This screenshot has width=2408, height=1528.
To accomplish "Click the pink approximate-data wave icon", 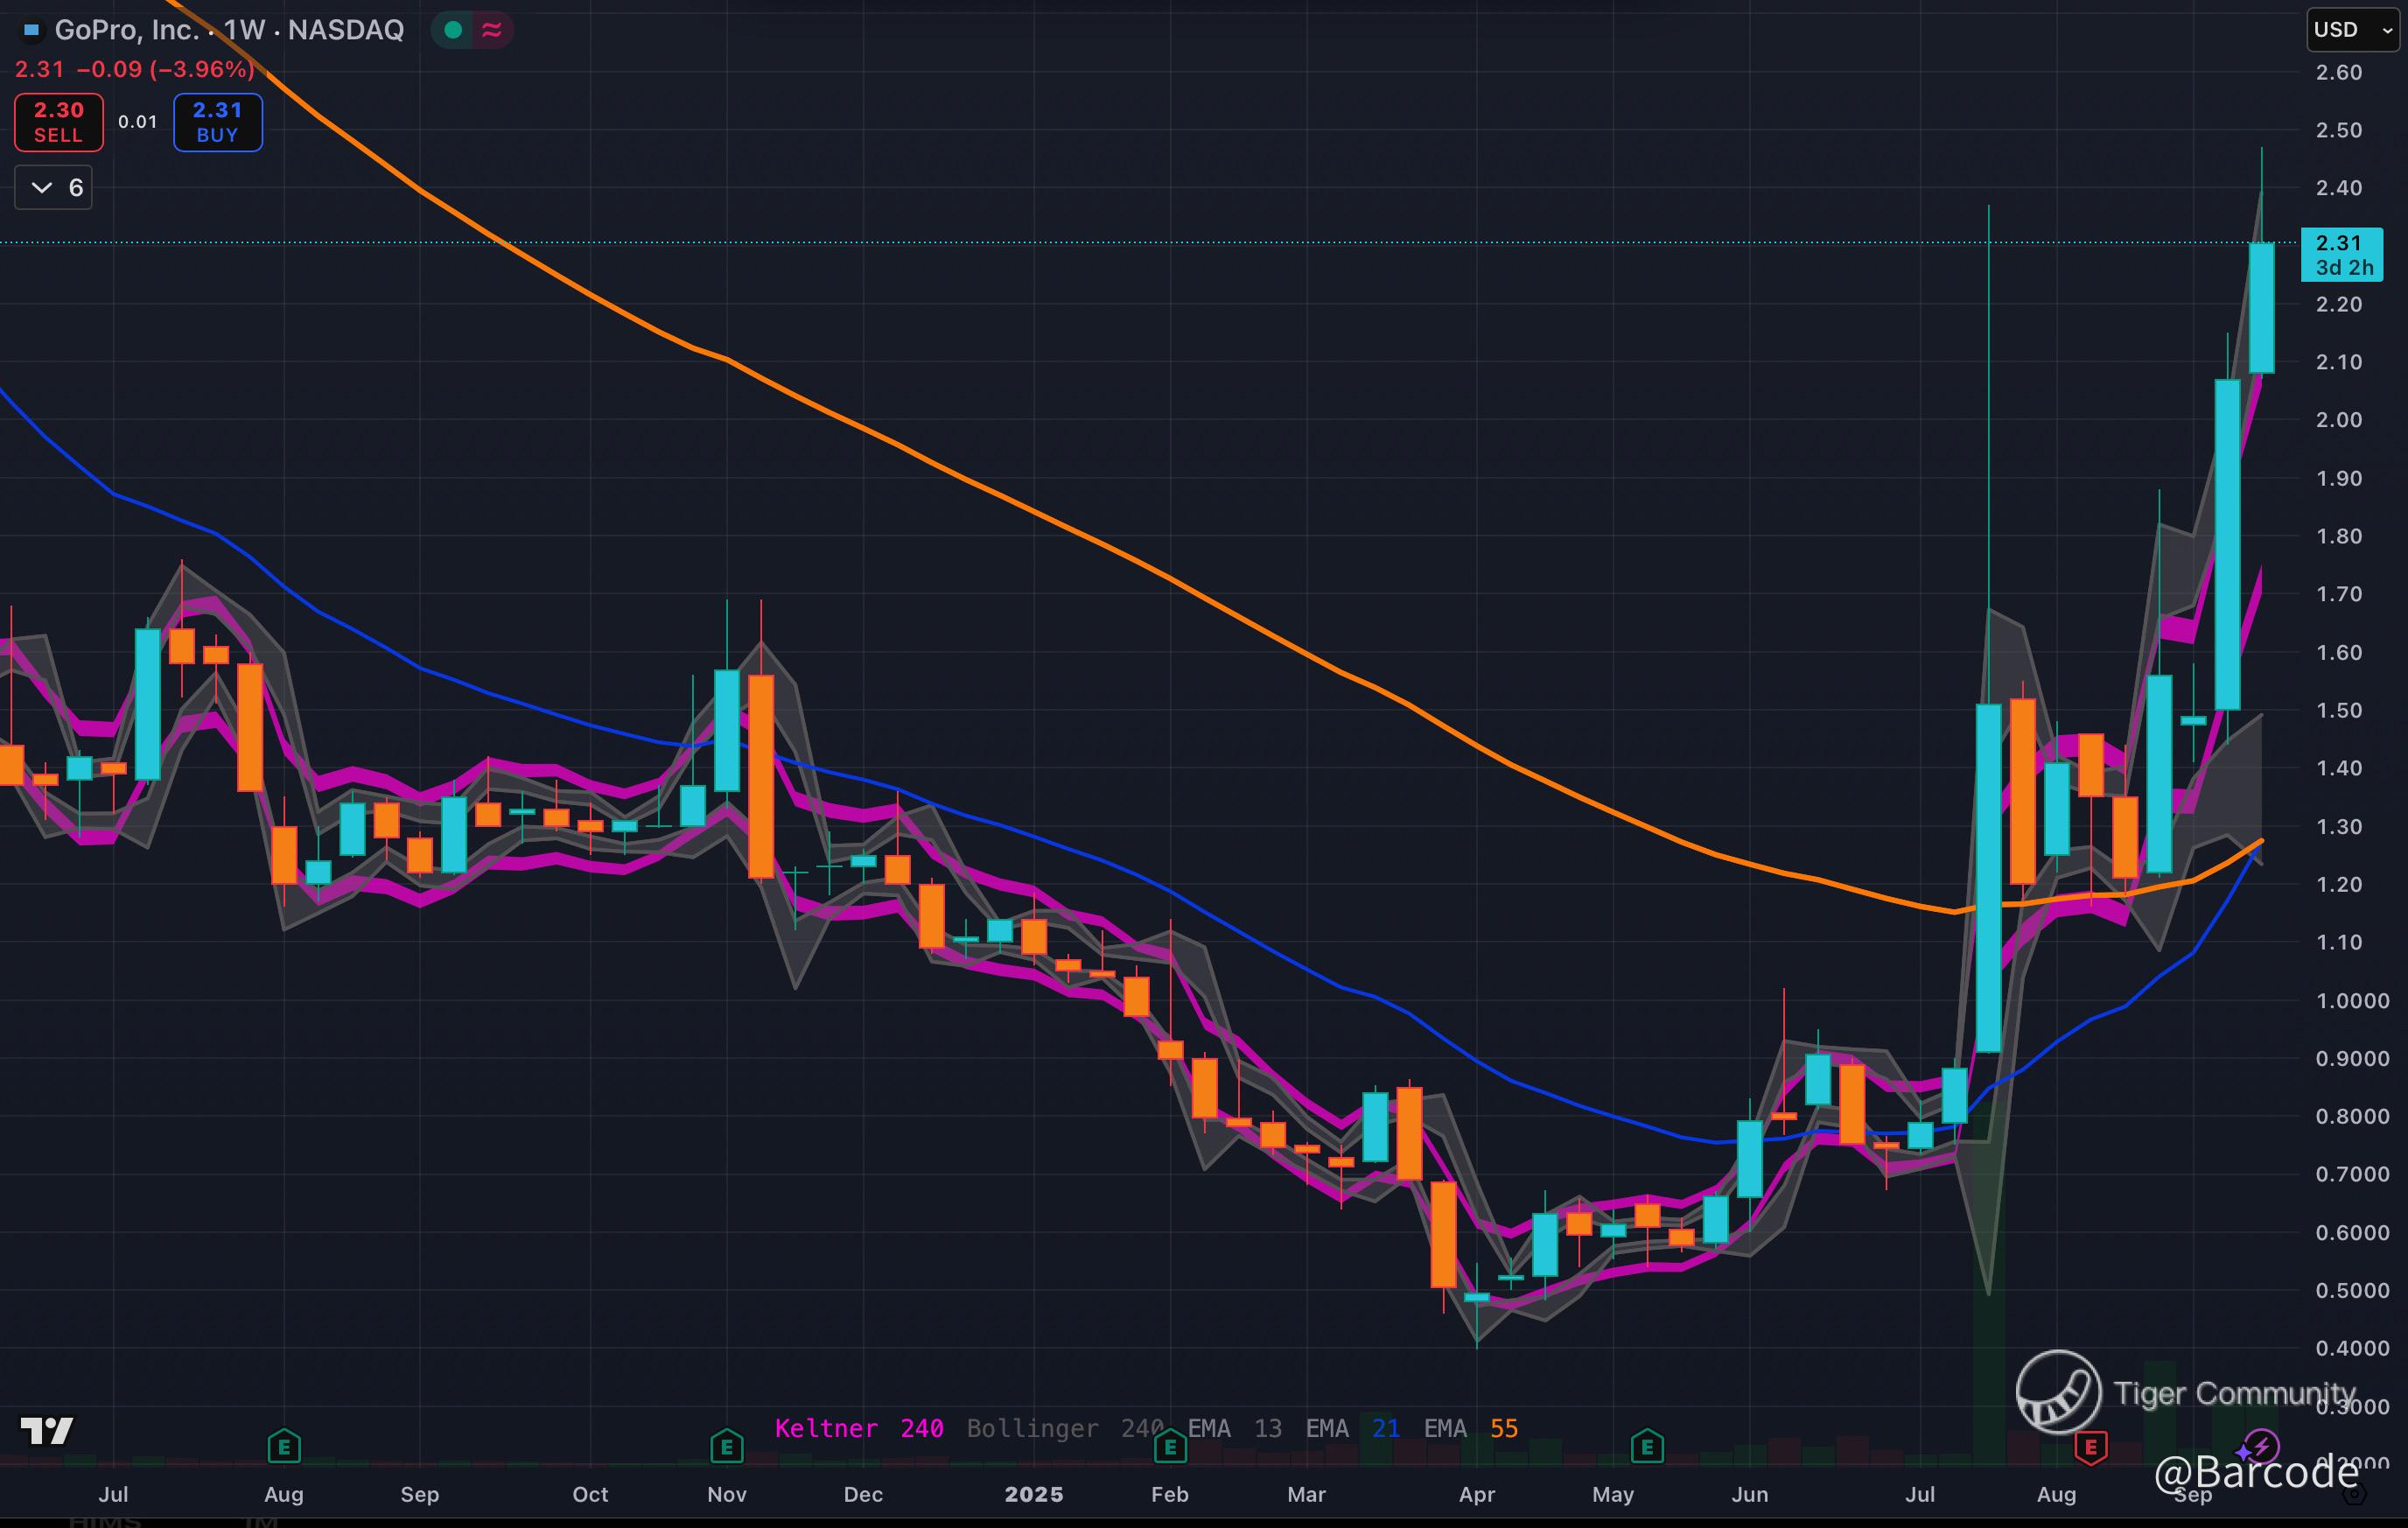I will click(x=492, y=30).
